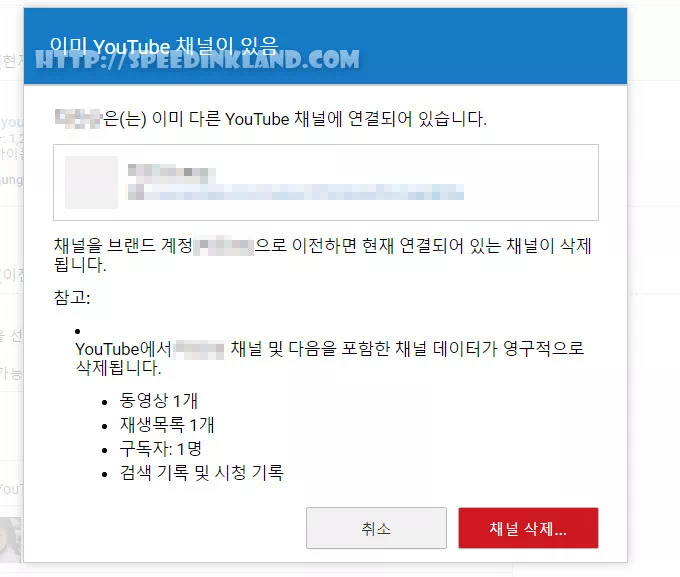This screenshot has height=577, width=680.
Task: Click the 구독자: 1명 list item
Action: click(x=160, y=449)
